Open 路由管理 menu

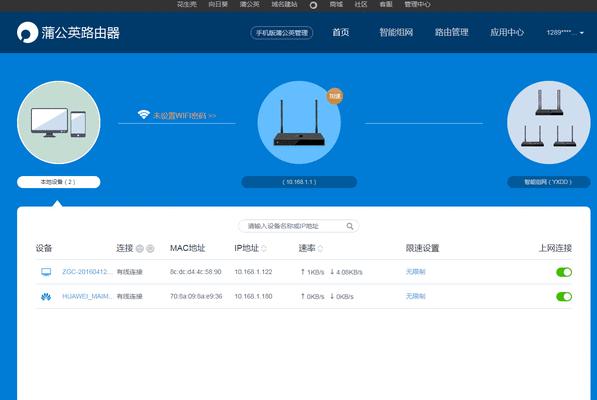[x=452, y=32]
